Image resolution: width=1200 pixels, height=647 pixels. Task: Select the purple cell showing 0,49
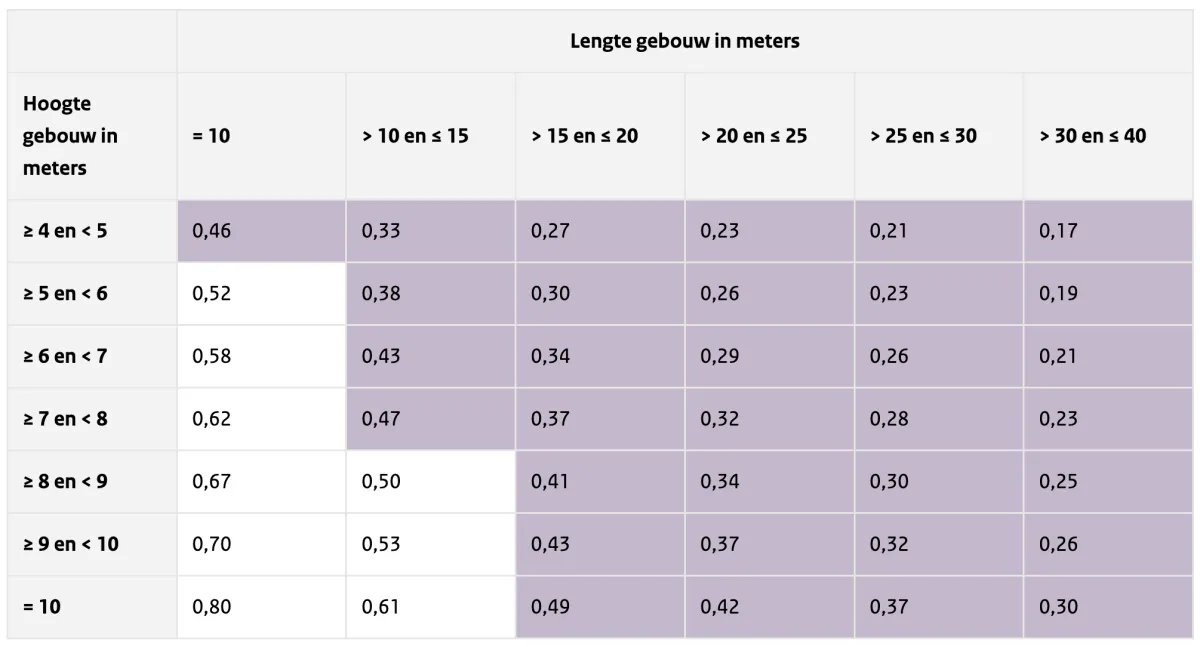click(600, 607)
